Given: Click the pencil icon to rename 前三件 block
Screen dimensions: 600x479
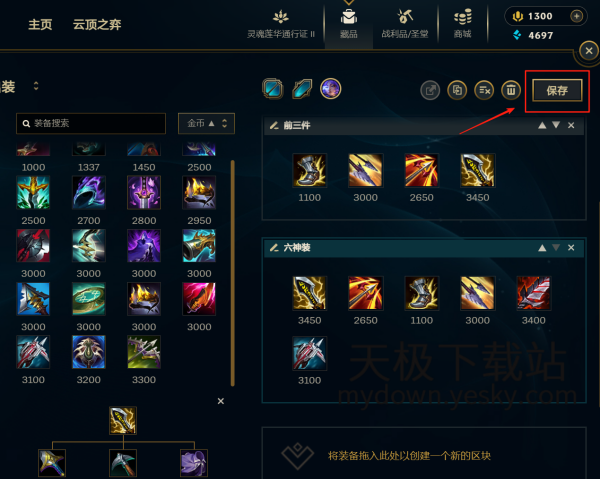Looking at the screenshot, I should click(x=274, y=125).
